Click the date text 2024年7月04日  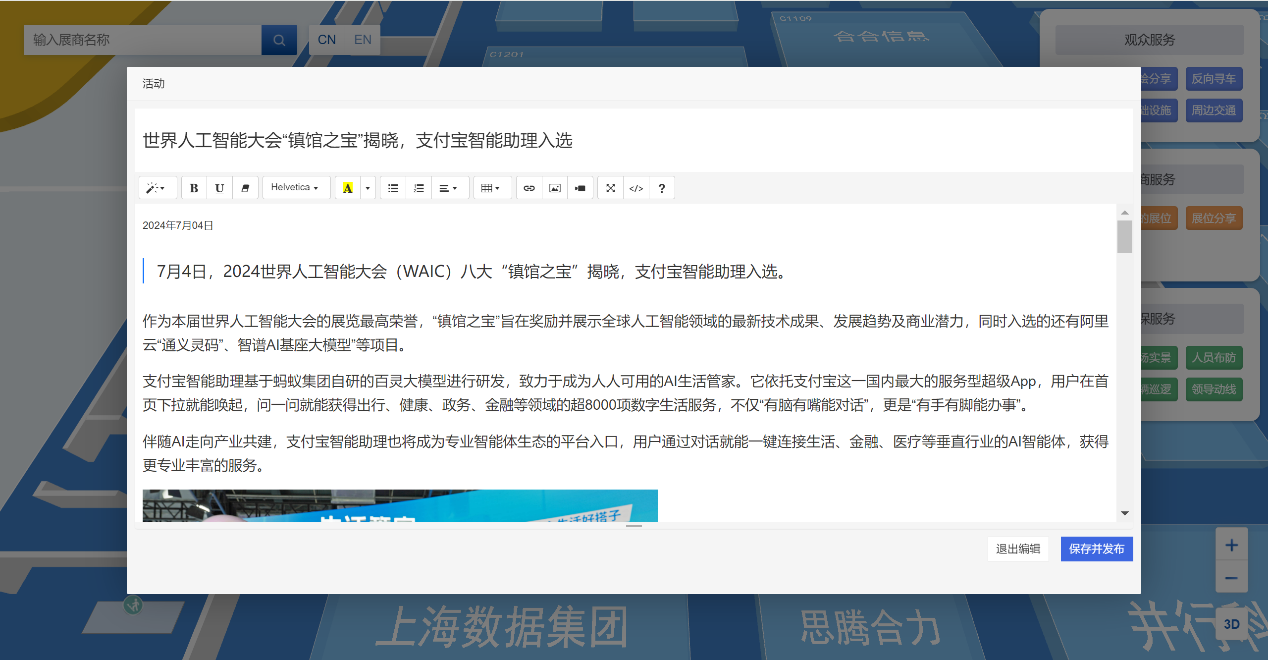(178, 226)
